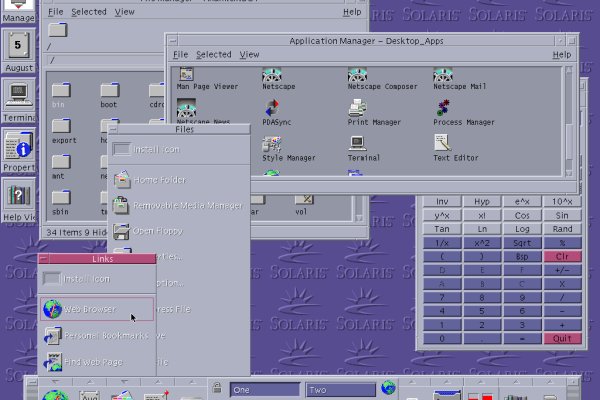600x400 pixels.
Task: Launch Text Editor from Application Manager
Action: click(x=442, y=142)
